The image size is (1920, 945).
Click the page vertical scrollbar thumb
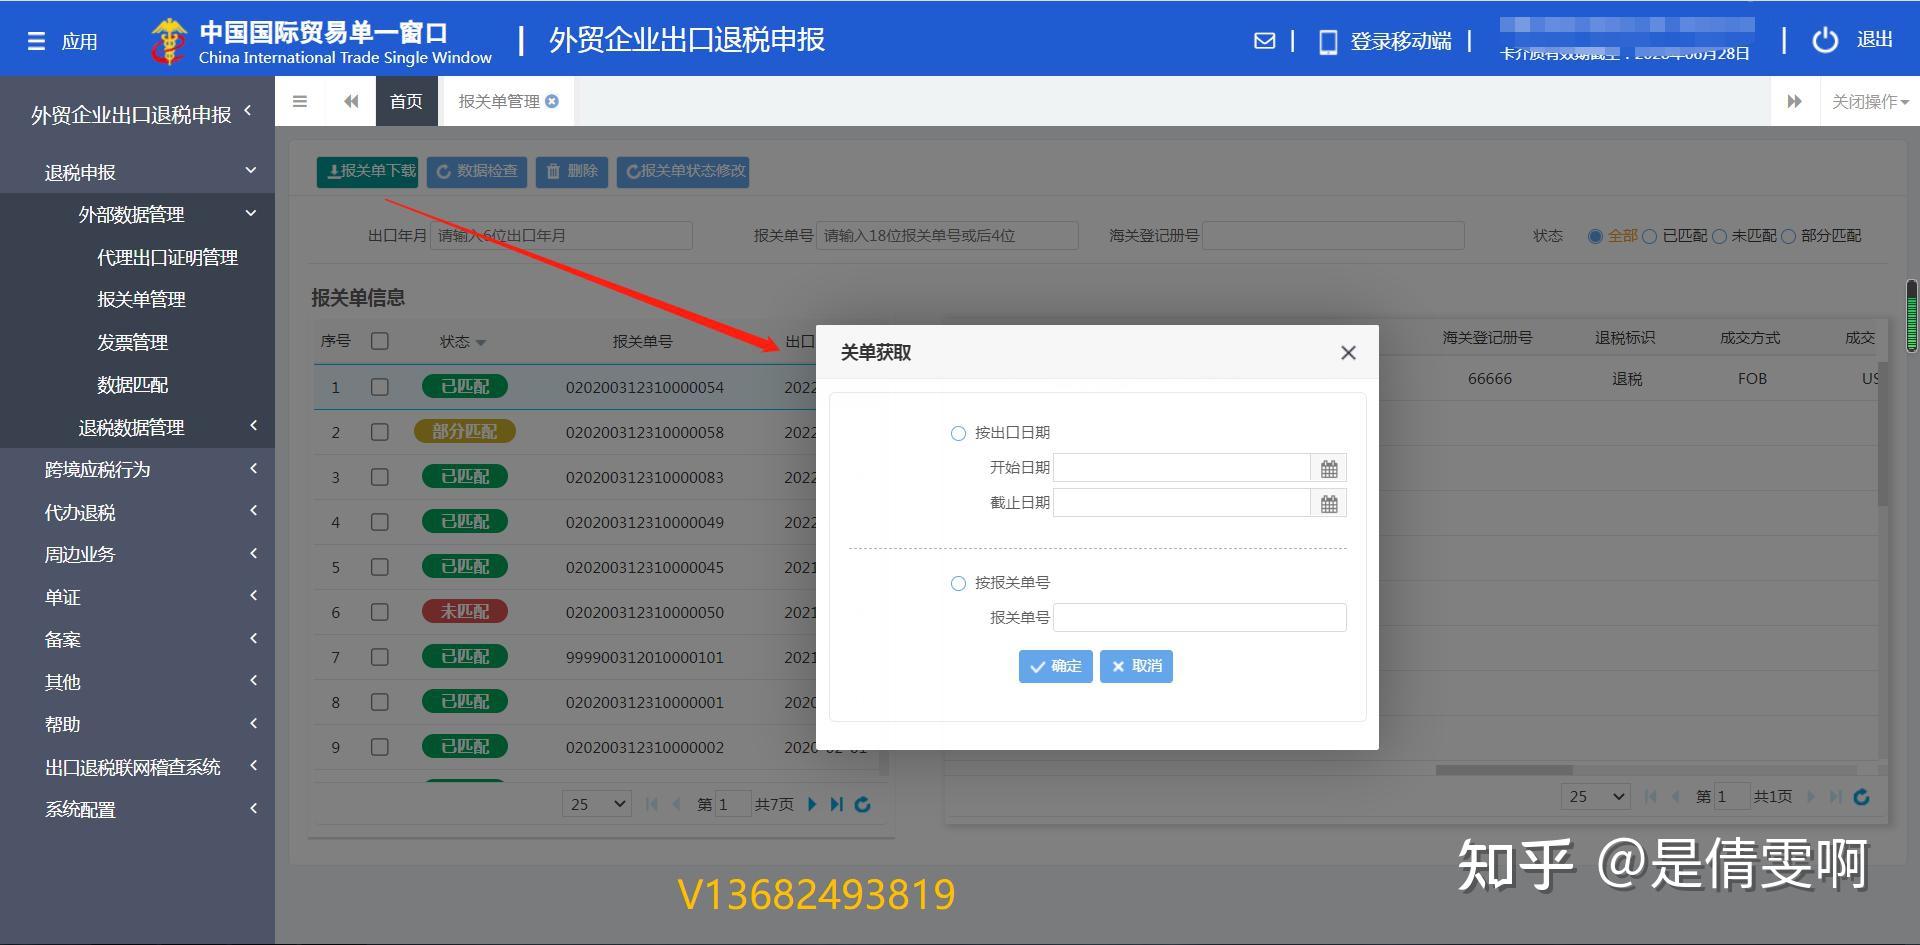[1912, 316]
